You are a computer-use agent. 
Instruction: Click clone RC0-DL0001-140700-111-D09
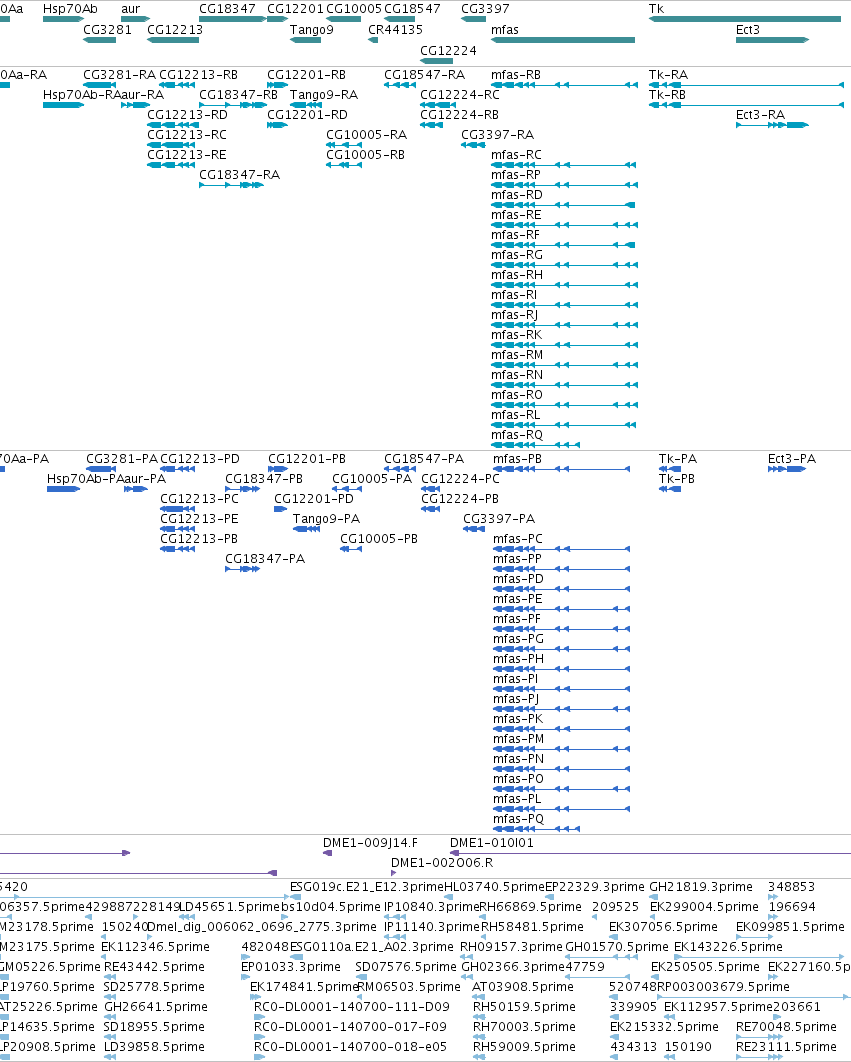pos(352,1006)
